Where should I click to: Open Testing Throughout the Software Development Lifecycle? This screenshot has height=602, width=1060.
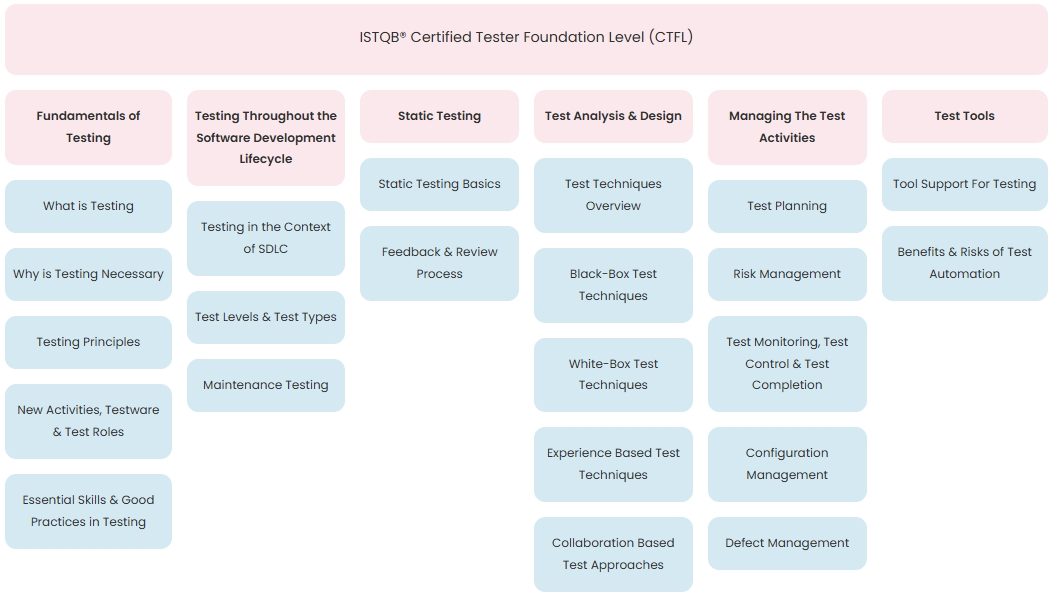point(266,138)
